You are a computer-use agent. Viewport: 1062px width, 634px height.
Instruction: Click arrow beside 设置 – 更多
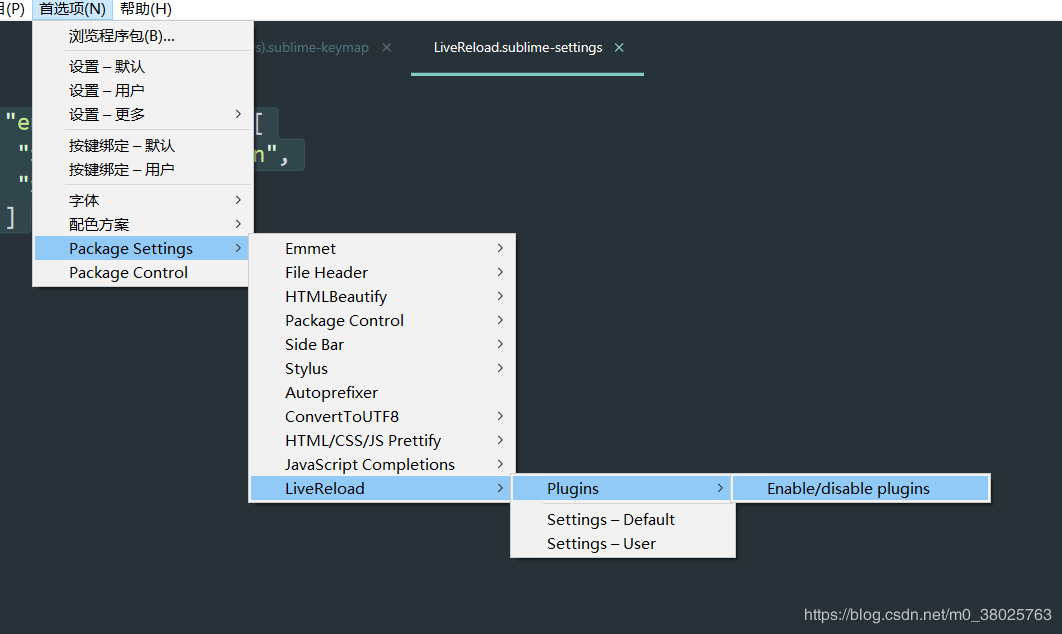click(x=238, y=114)
